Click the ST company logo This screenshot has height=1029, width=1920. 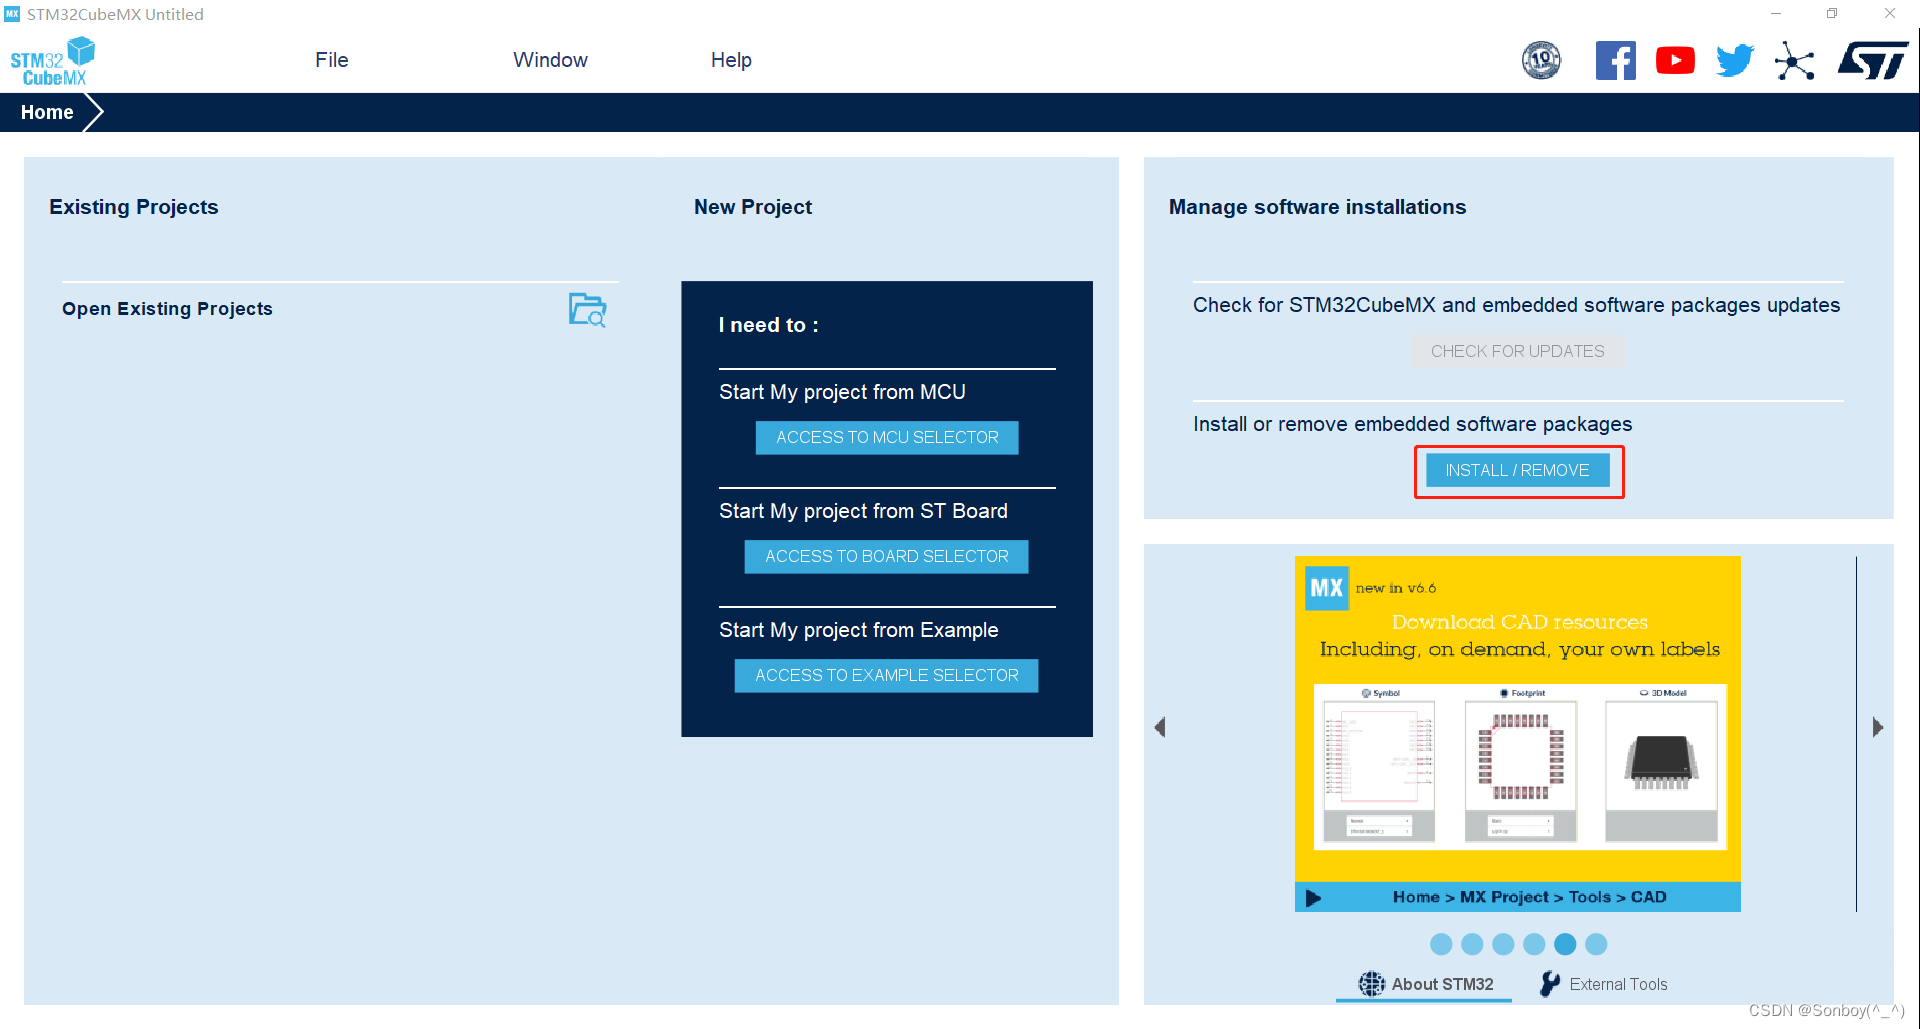(x=1873, y=61)
